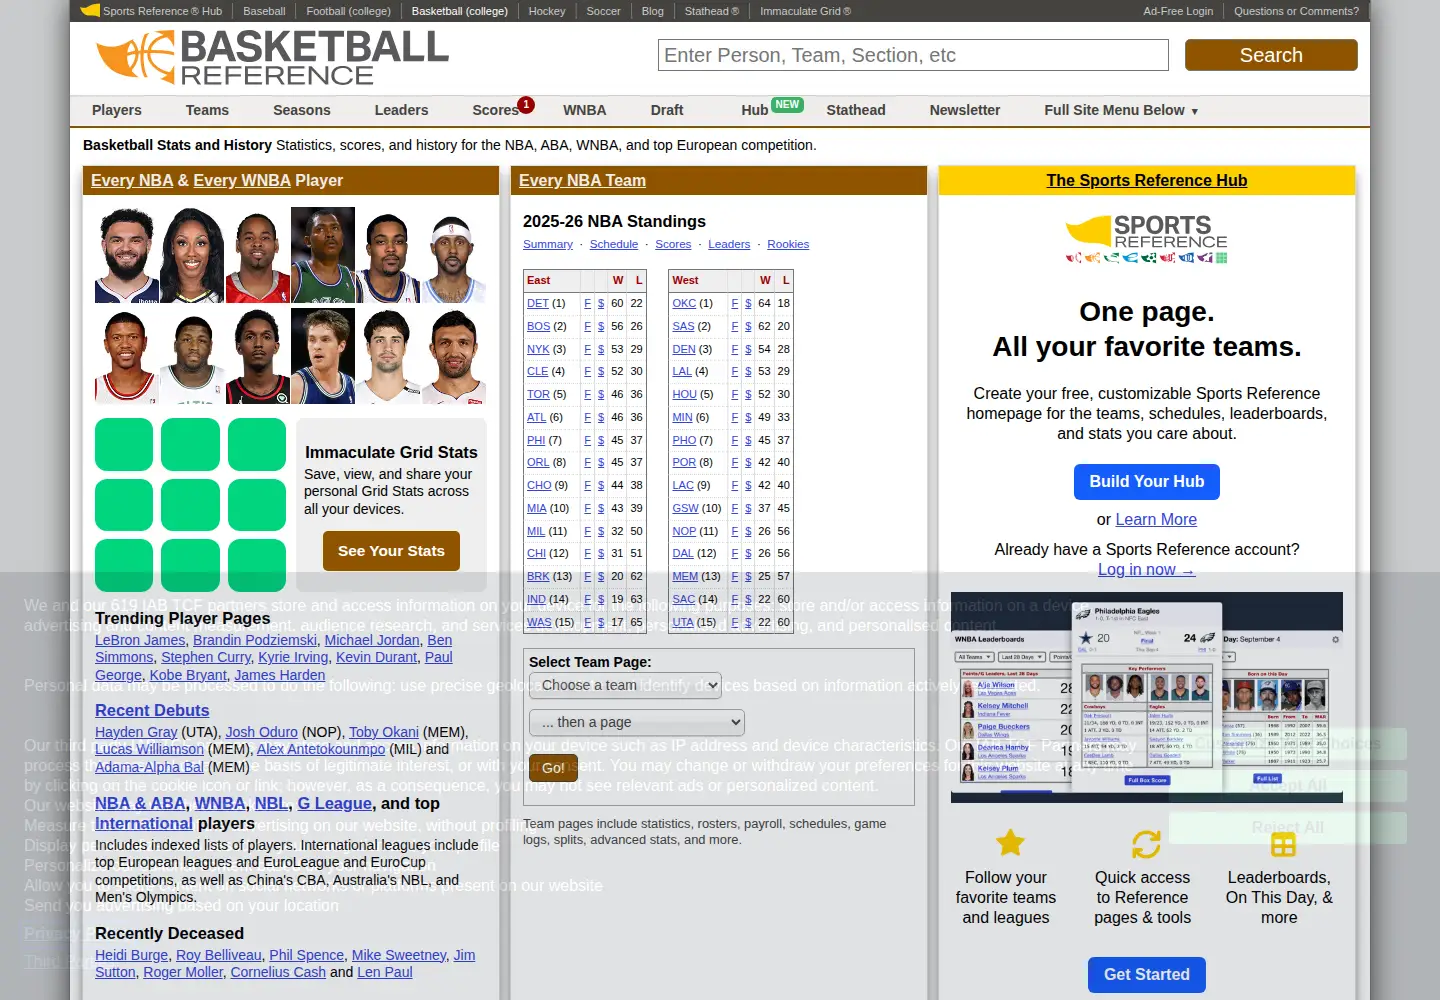This screenshot has height=1000, width=1440.
Task: Click the Hub dashboard preview image
Action: 1146,697
